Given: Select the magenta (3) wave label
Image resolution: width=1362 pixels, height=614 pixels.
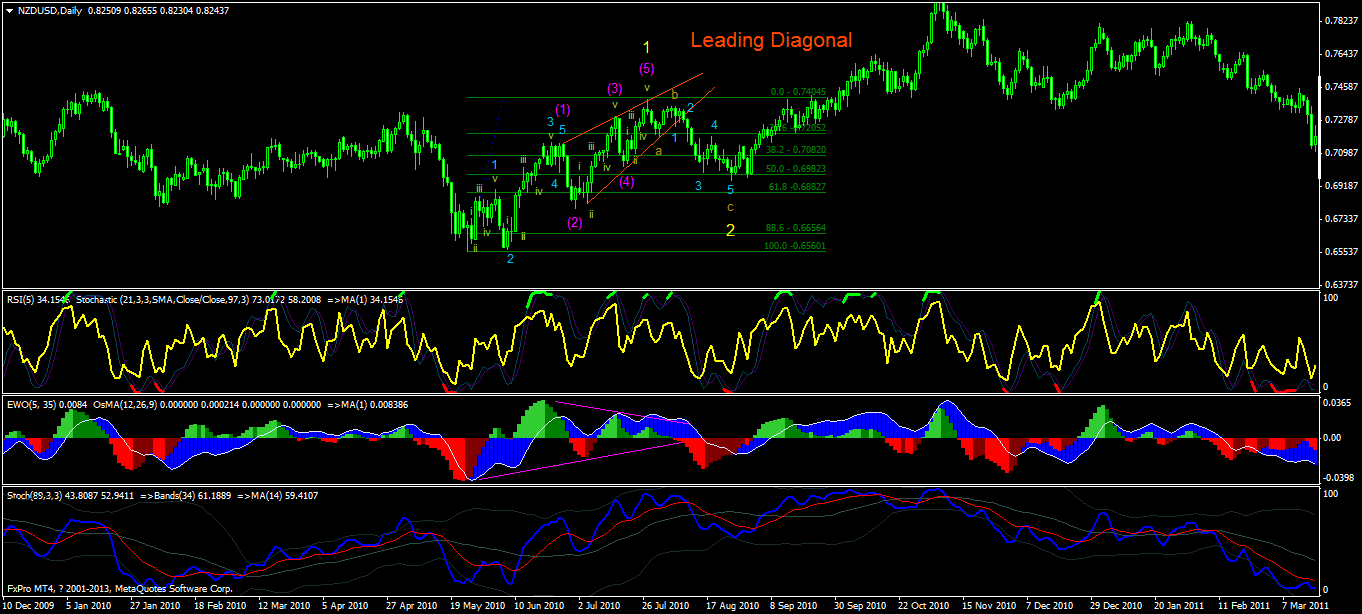Looking at the screenshot, I should (x=616, y=89).
